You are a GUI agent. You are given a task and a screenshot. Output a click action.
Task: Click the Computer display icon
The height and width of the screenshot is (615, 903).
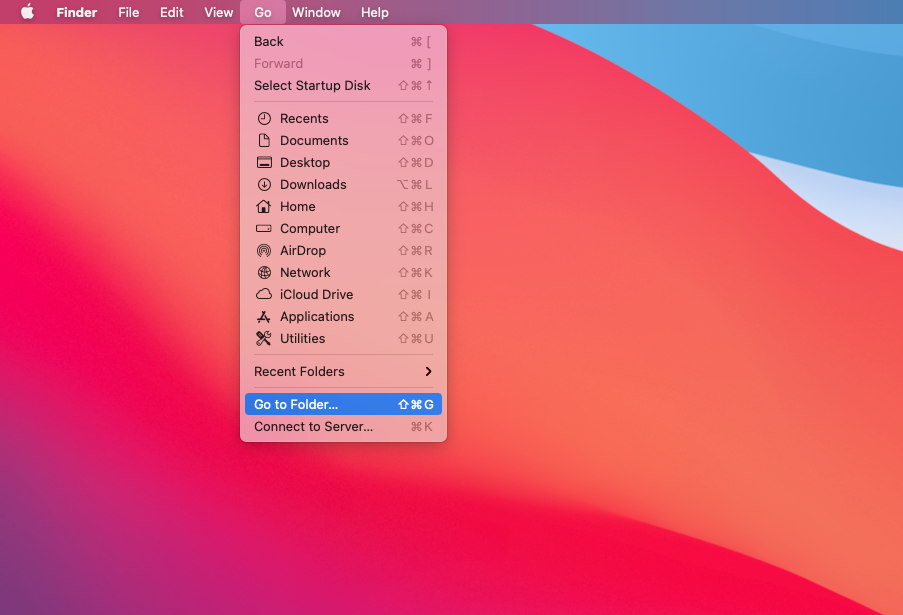[262, 228]
